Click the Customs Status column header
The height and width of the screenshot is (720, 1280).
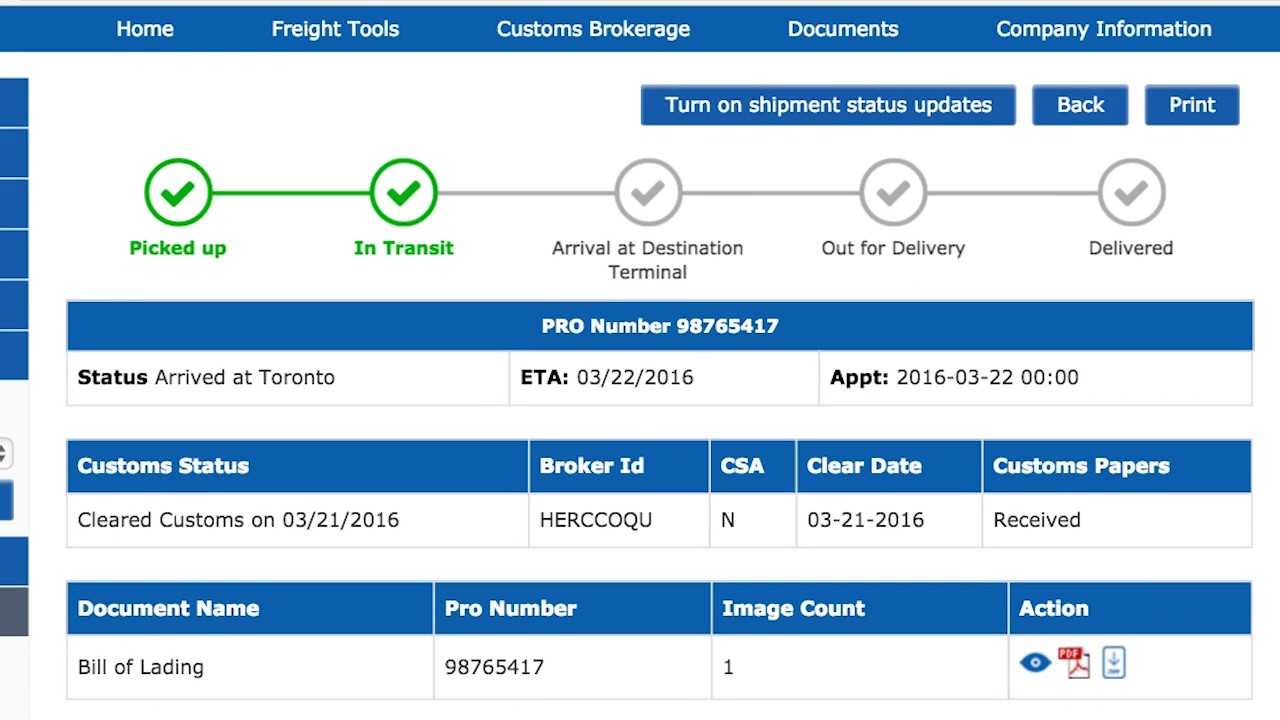click(163, 466)
